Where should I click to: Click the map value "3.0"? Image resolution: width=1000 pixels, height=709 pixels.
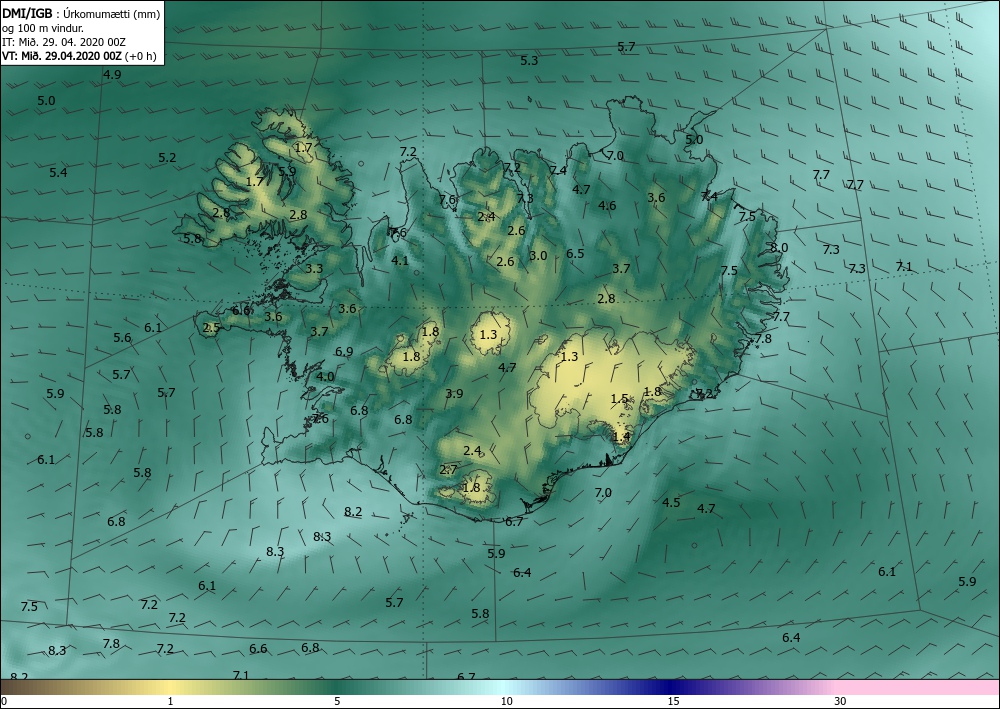click(538, 256)
